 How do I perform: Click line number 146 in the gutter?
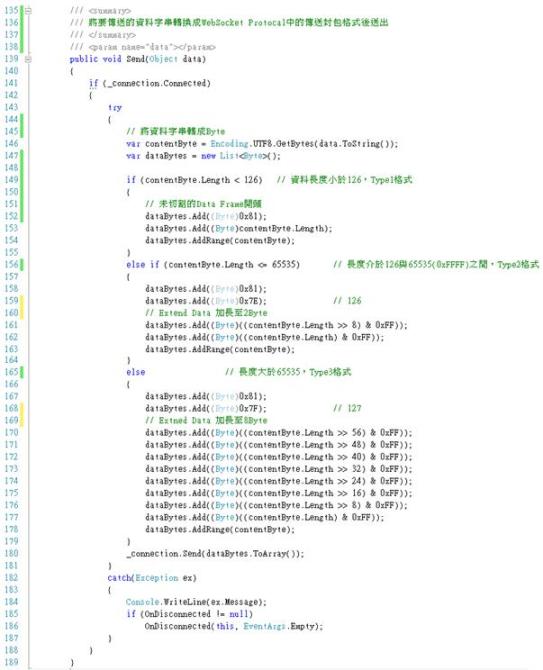tap(11, 144)
